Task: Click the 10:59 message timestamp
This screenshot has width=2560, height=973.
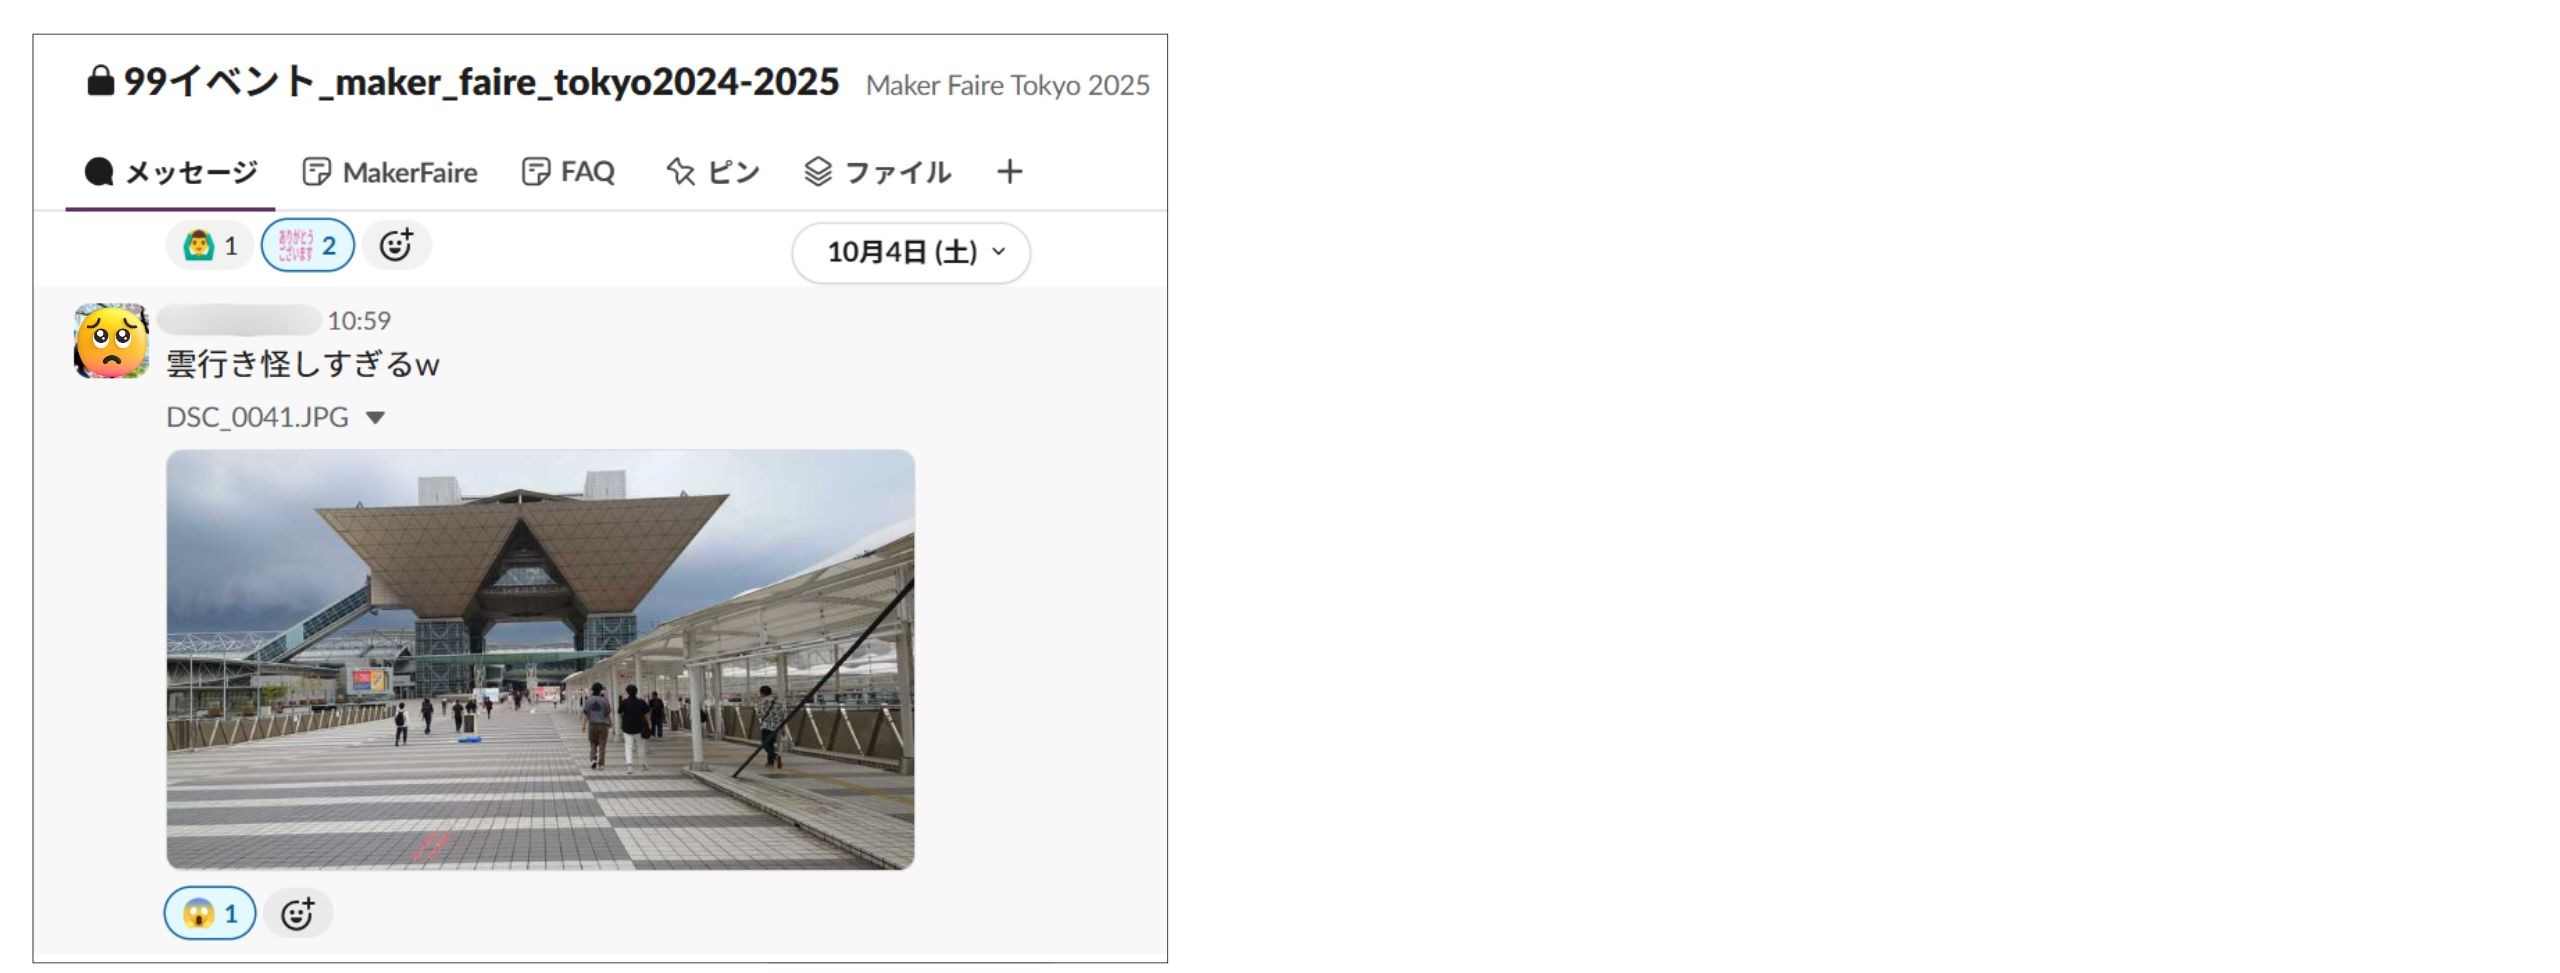Action: (x=359, y=321)
